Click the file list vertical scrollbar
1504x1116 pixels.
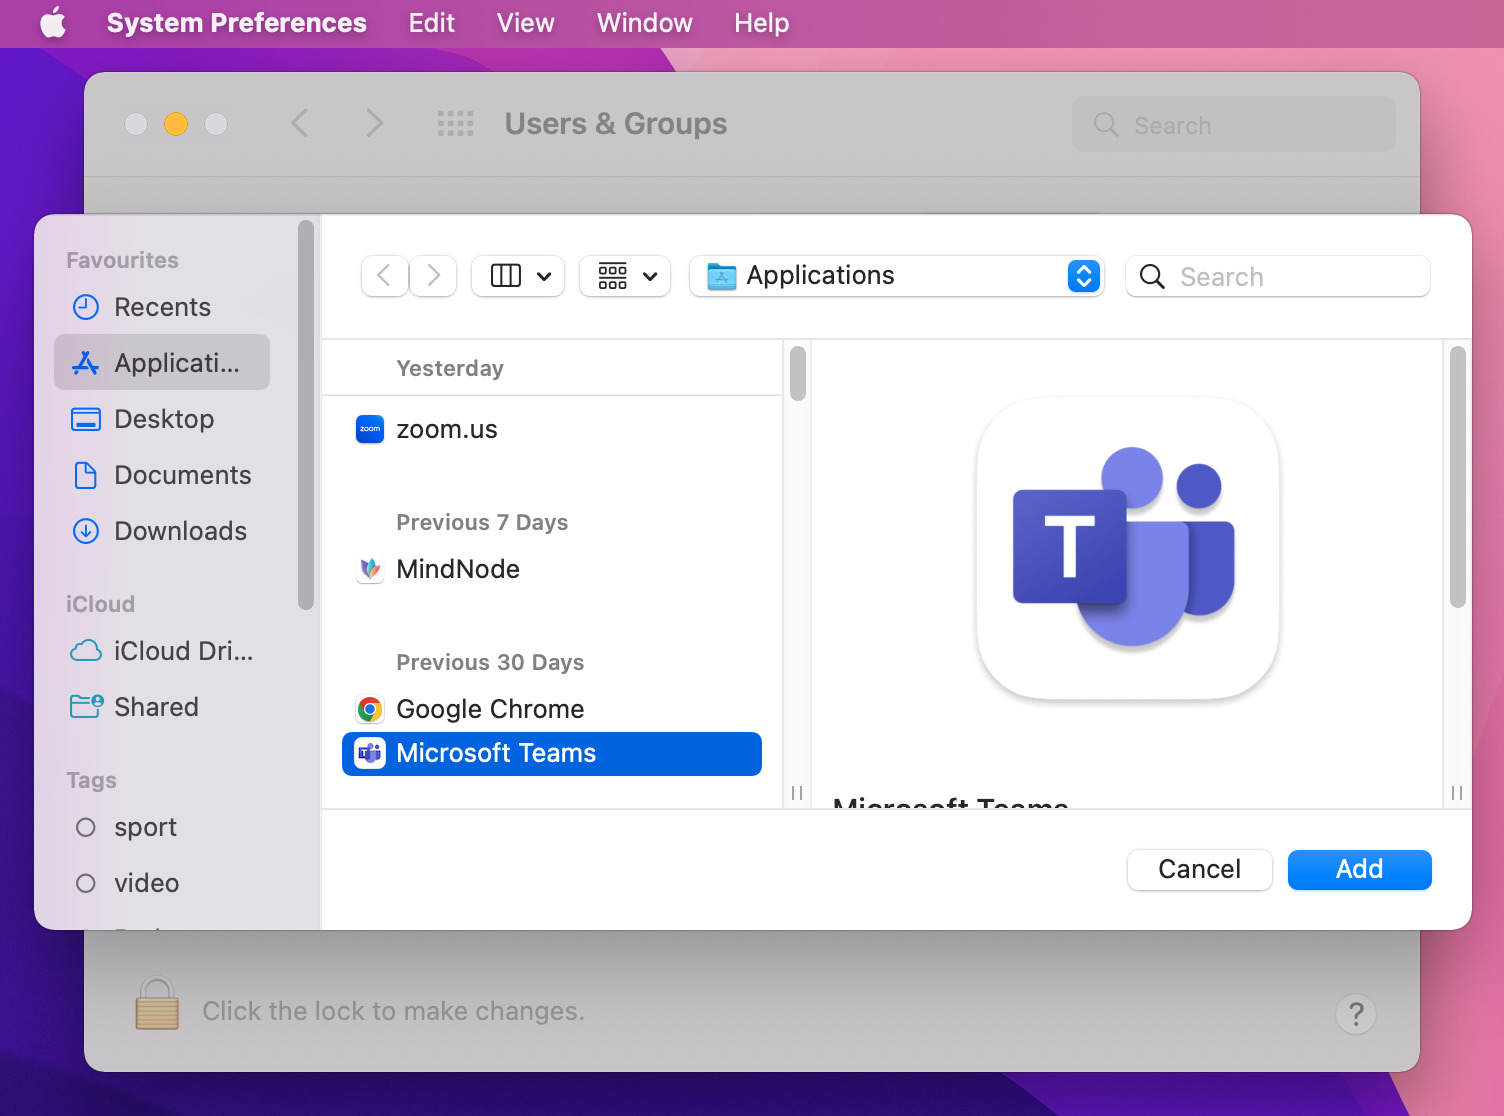pyautogui.click(x=797, y=373)
